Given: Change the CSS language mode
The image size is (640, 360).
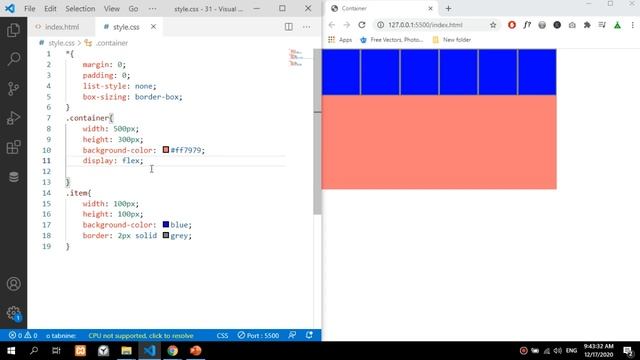Looking at the screenshot, I should coord(222,336).
